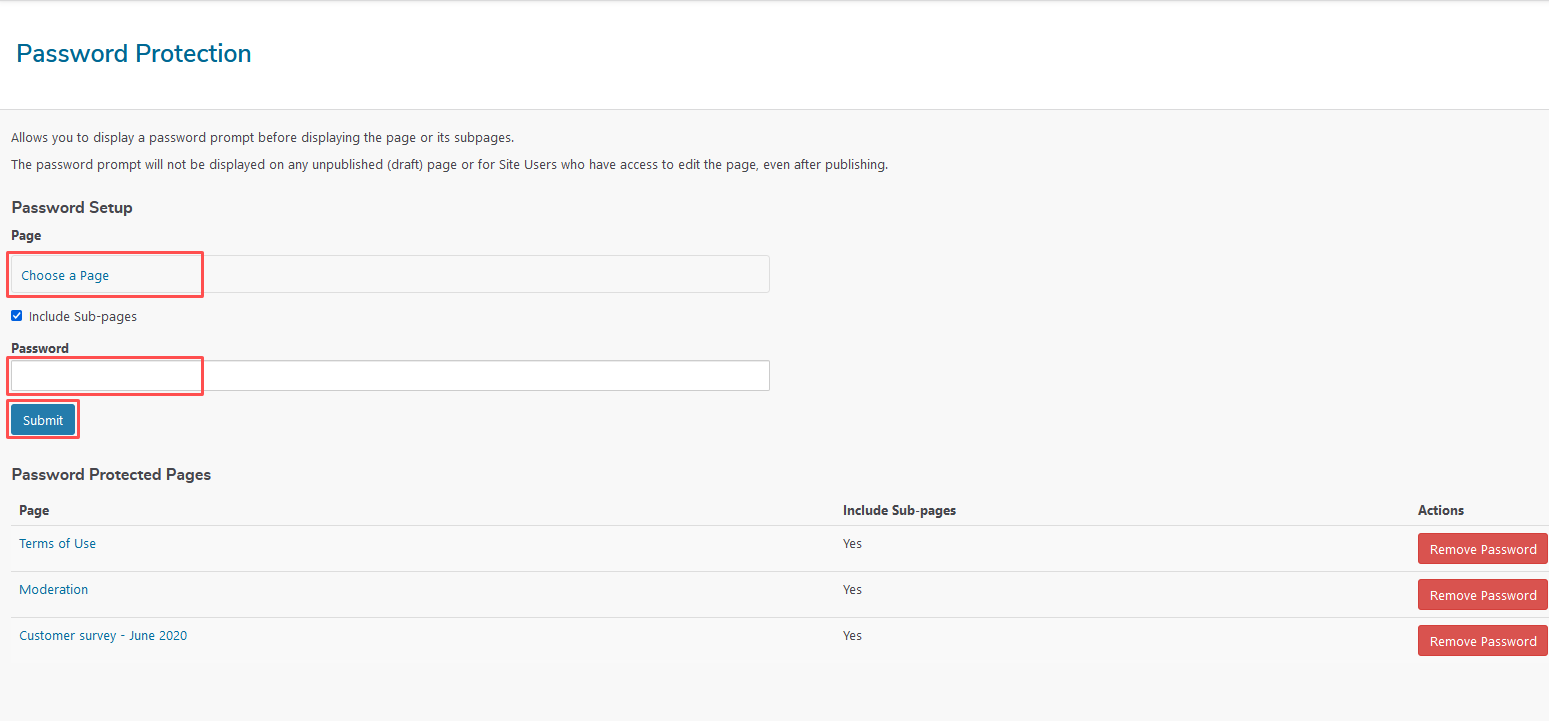Click the Include Sub-pages column header
Image resolution: width=1549 pixels, height=721 pixels.
tap(899, 510)
